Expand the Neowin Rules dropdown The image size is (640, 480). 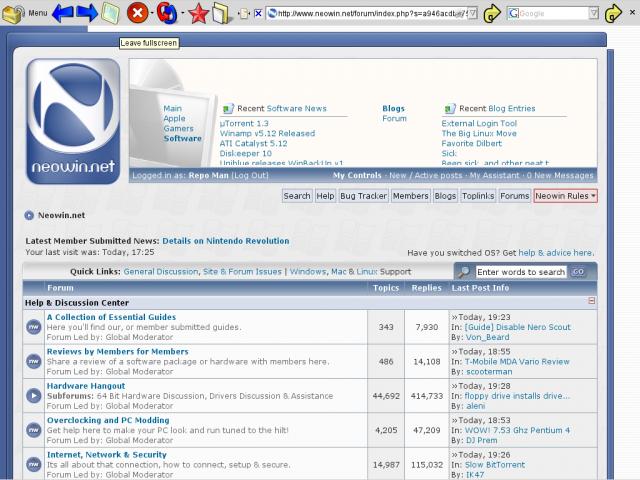click(565, 196)
